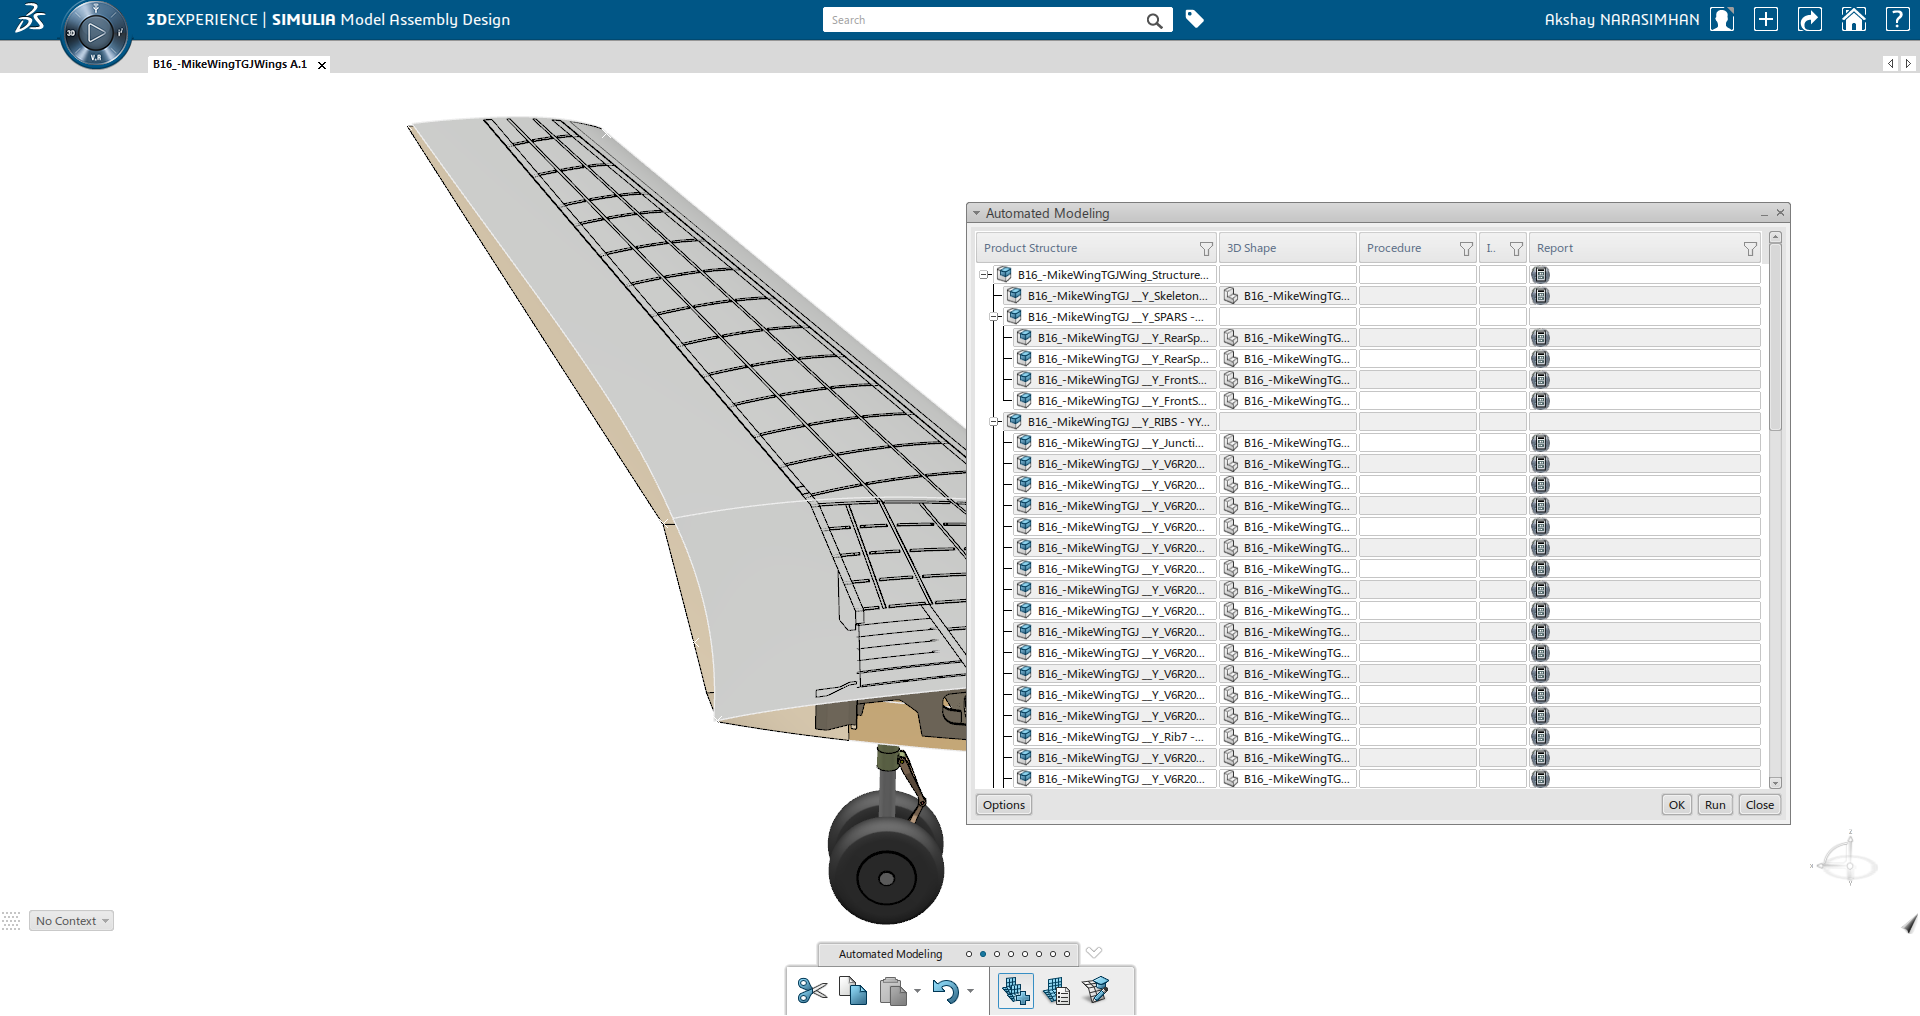
Task: Select the mesh-with-plus Automated Modeling tool
Action: click(1015, 991)
